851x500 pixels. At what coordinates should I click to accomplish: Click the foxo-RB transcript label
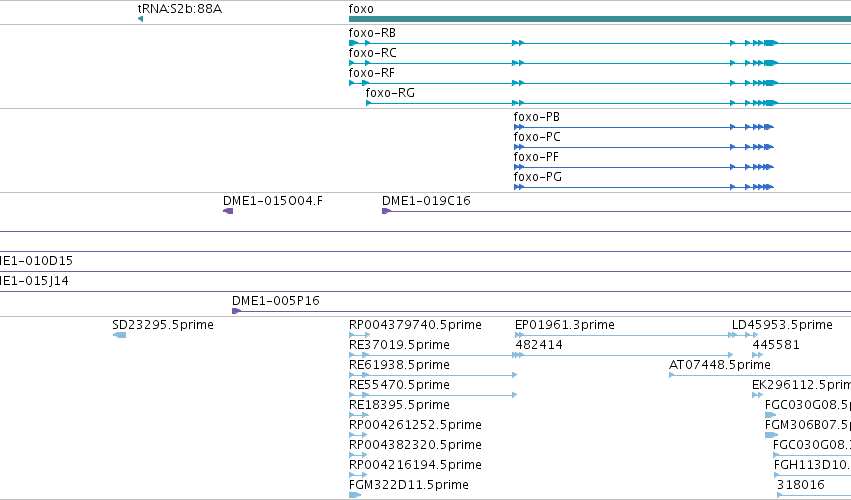pos(372,33)
